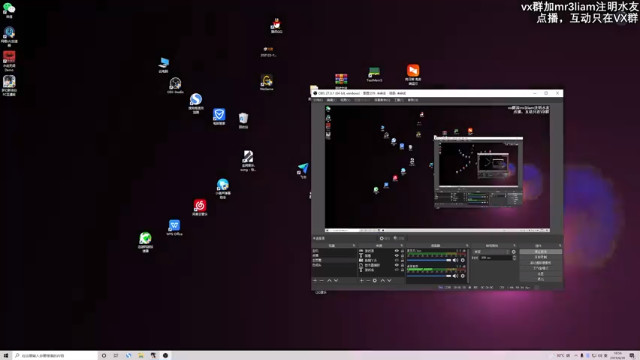Image resolution: width=640 pixels, height=360 pixels.
Task: Move selected source down in Sources panel
Action: 389,280
